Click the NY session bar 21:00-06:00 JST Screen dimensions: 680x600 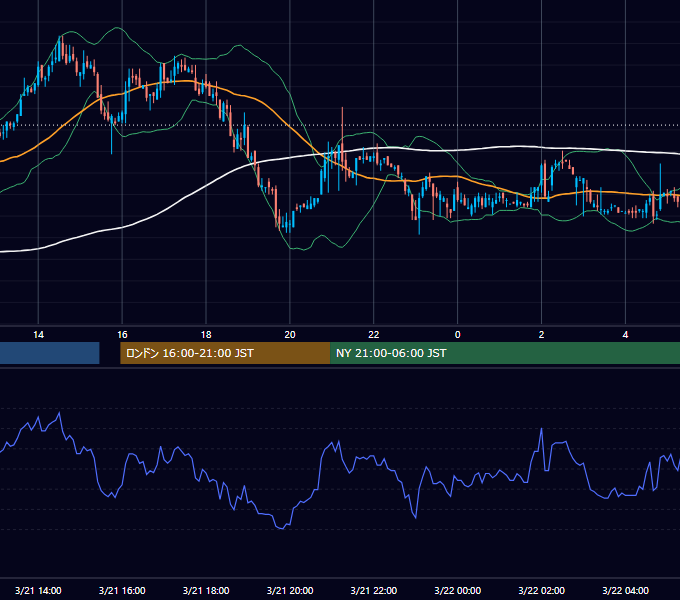[505, 353]
